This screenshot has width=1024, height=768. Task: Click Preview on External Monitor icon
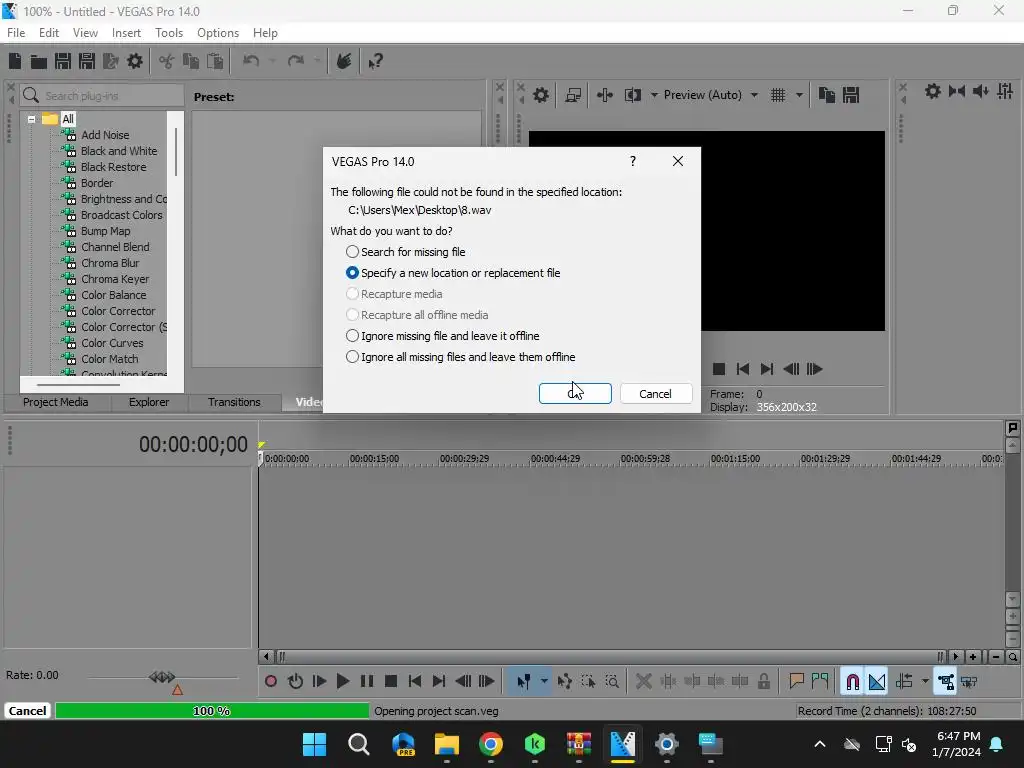(573, 95)
